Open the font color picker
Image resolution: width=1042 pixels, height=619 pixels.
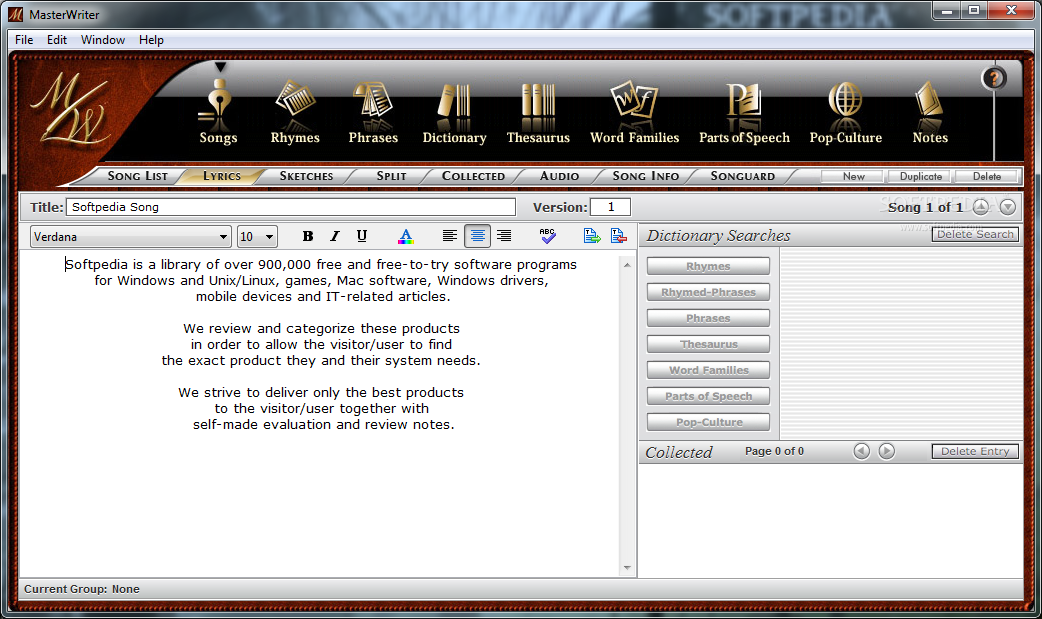point(405,236)
